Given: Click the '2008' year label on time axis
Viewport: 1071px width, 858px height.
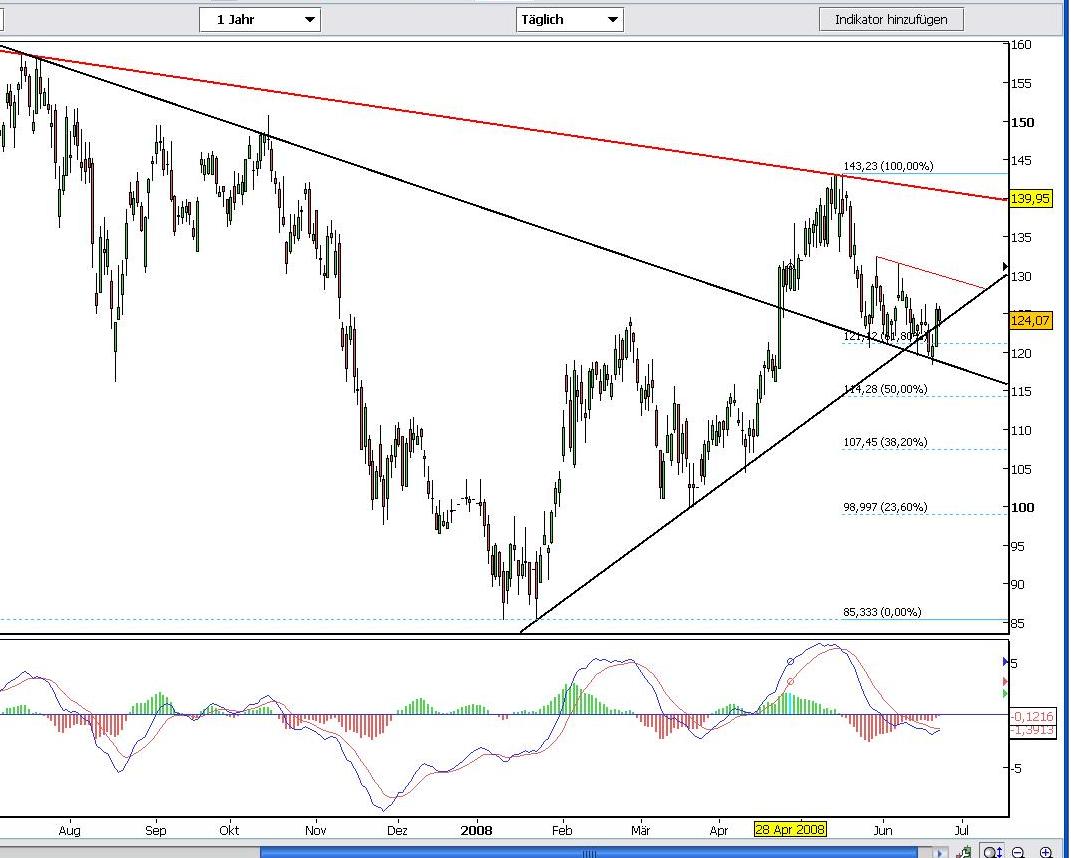Looking at the screenshot, I should click(476, 831).
